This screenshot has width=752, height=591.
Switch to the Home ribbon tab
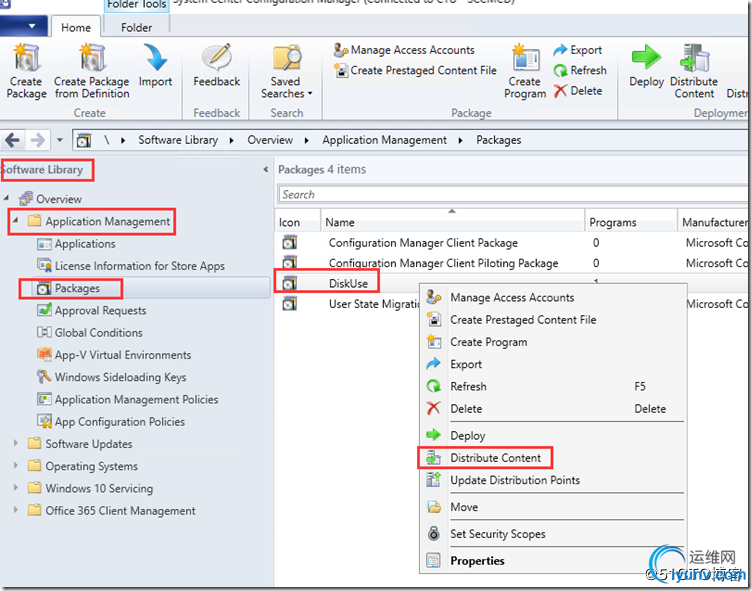point(76,27)
